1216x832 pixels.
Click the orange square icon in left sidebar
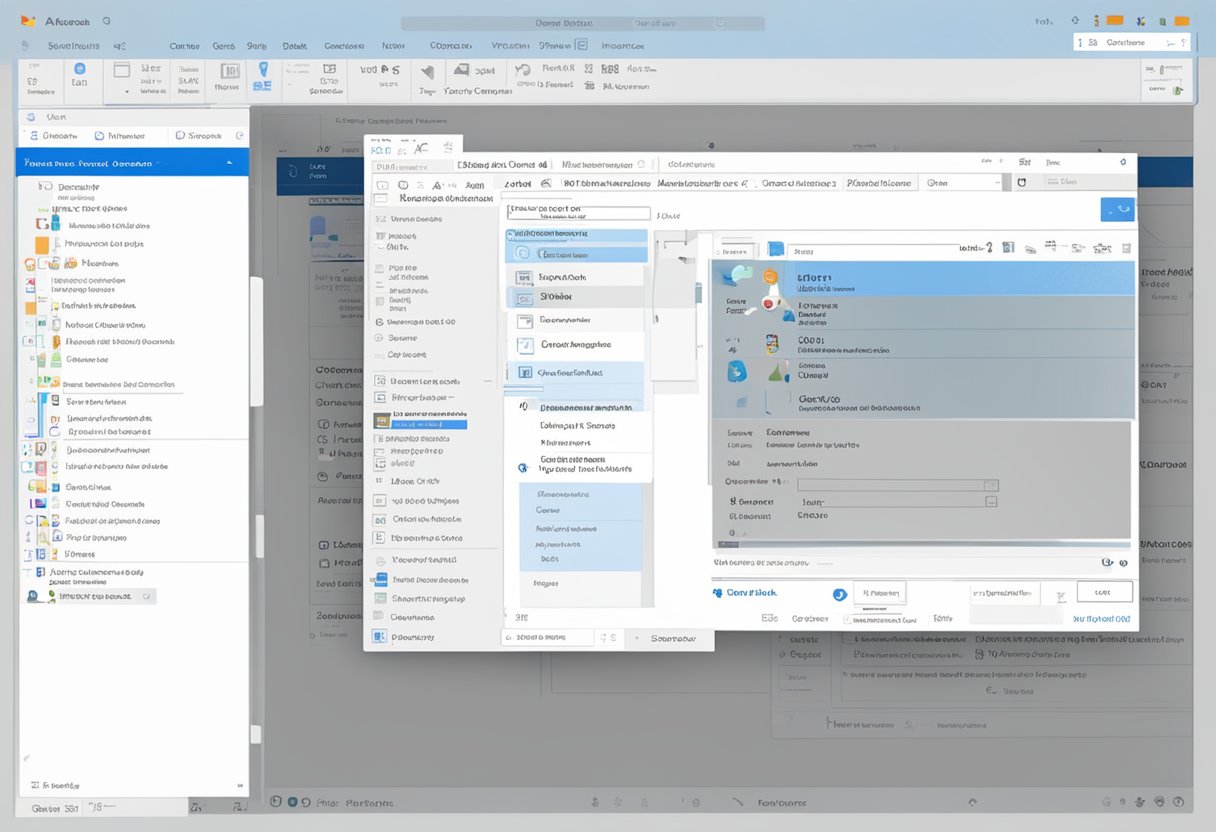42,245
